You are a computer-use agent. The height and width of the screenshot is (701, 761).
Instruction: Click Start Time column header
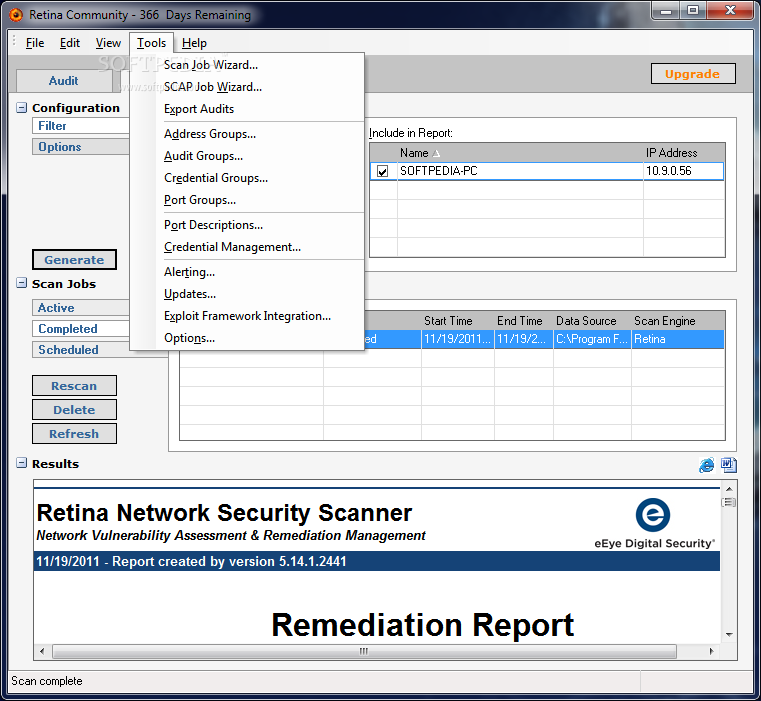pos(458,321)
